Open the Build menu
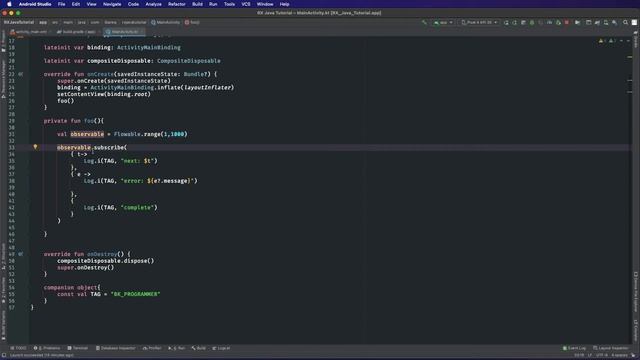This screenshot has height=360, width=640. 197,4
